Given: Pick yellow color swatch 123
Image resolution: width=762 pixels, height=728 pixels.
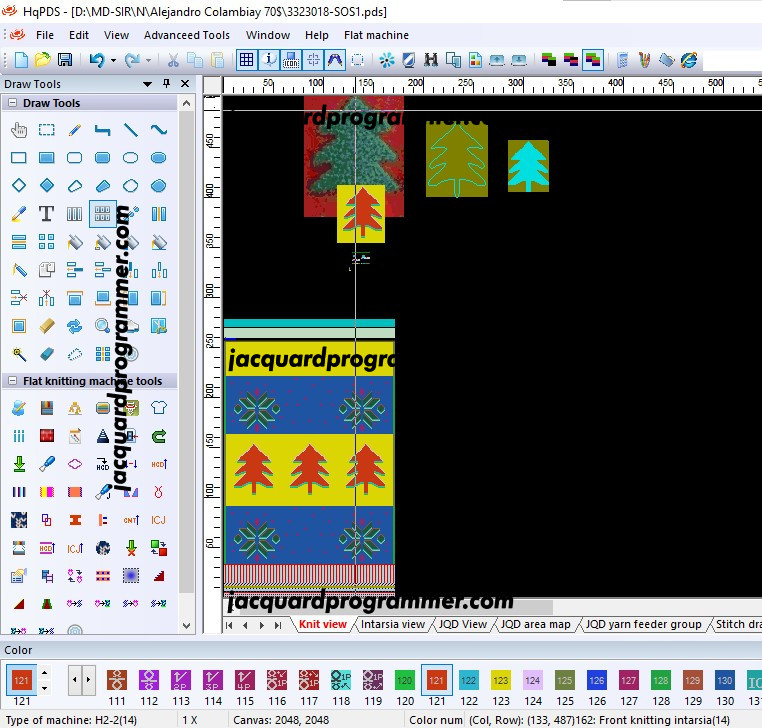Looking at the screenshot, I should click(x=501, y=680).
